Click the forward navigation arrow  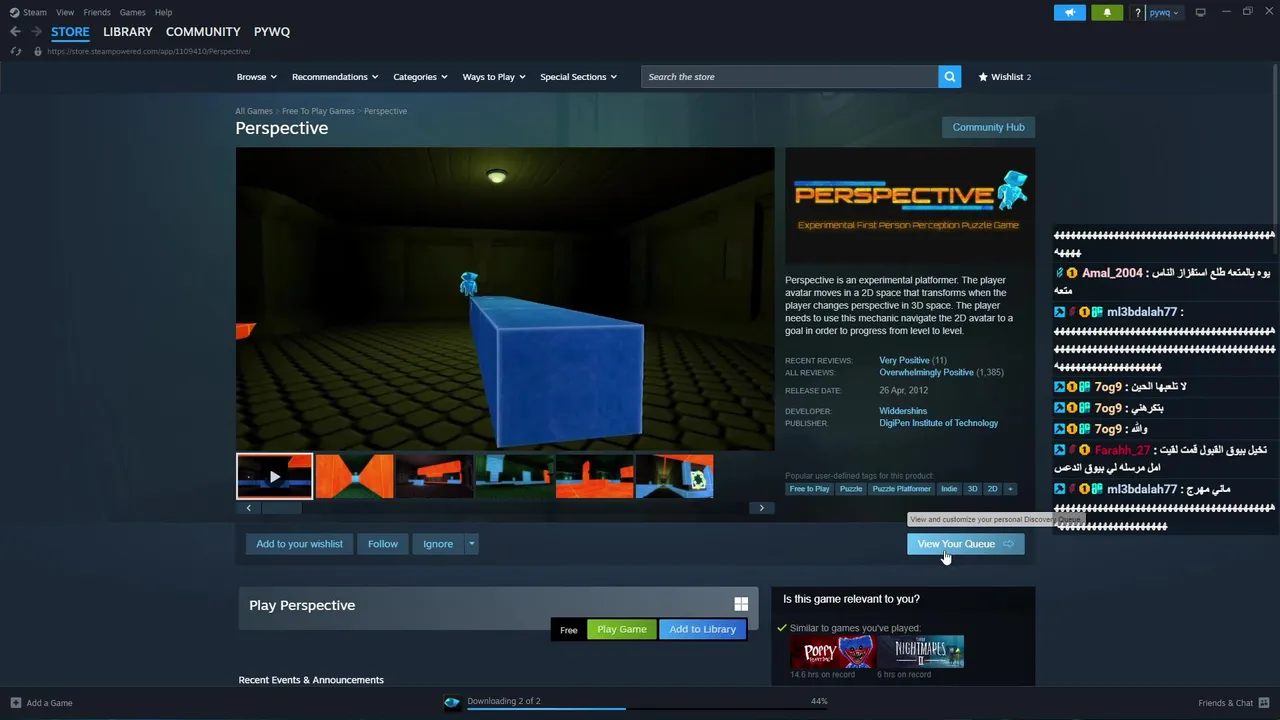pos(36,32)
